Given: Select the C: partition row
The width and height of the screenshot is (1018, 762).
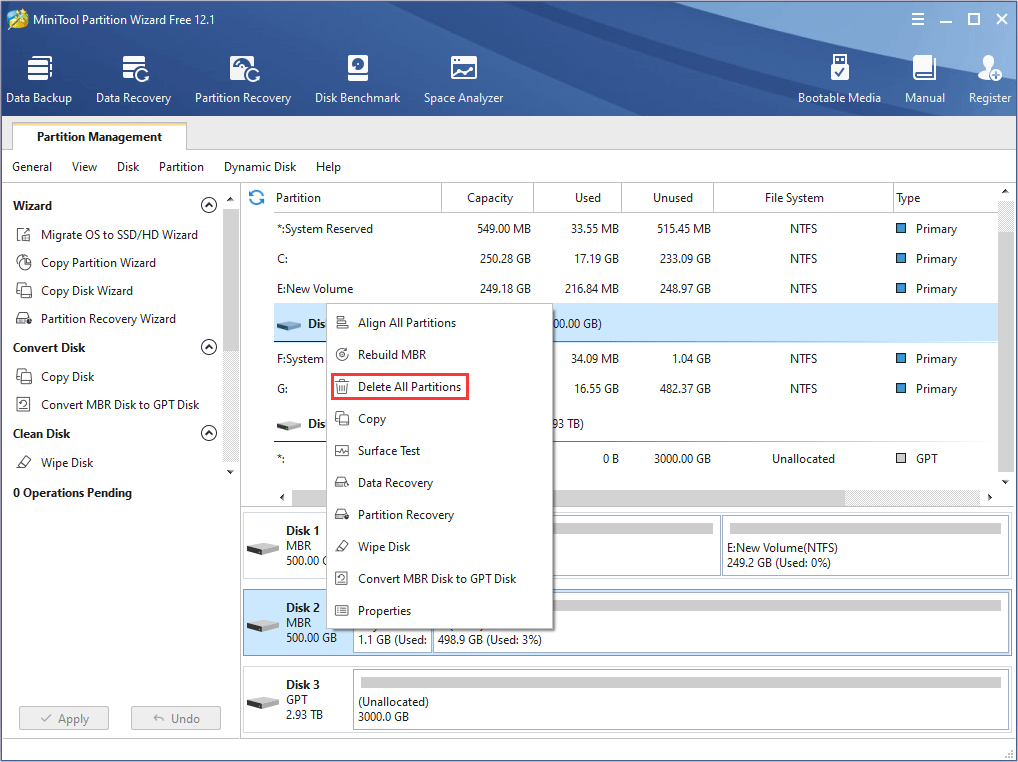Looking at the screenshot, I should coord(635,258).
